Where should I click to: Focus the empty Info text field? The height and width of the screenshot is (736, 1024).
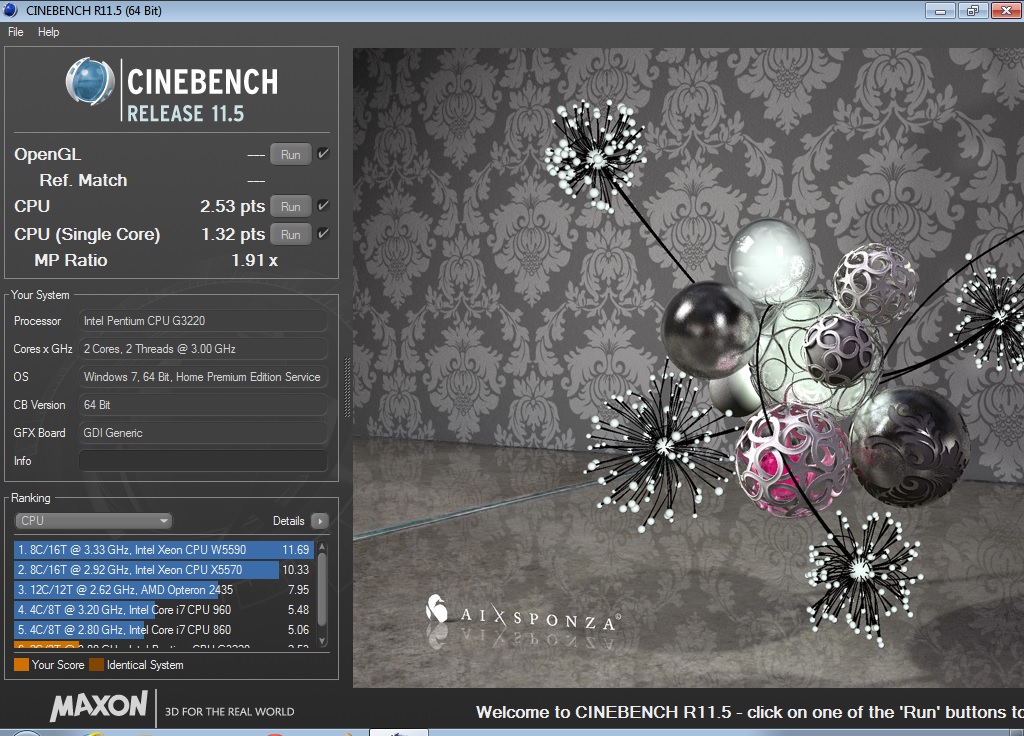[203, 460]
